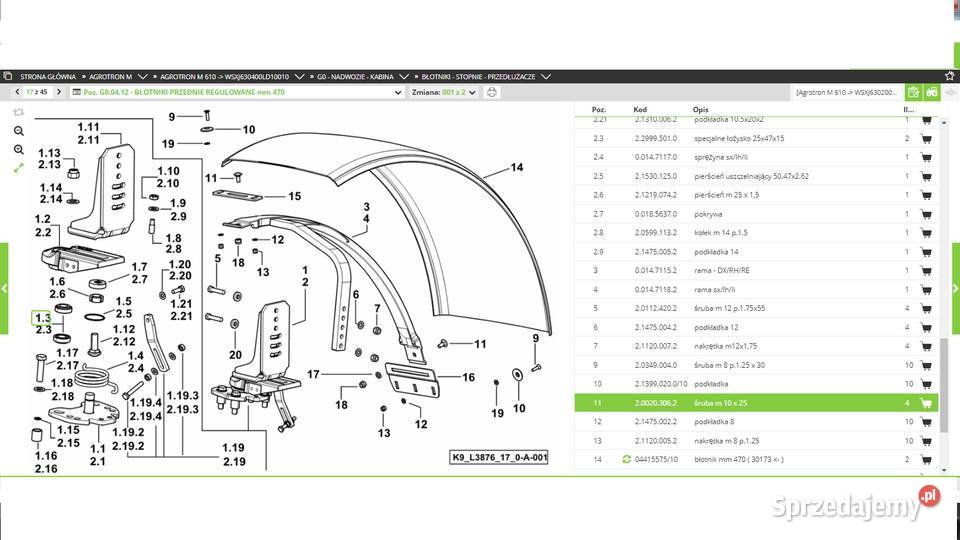This screenshot has width=960, height=540.
Task: Add rama sx/lh/li to cart
Action: [x=926, y=290]
